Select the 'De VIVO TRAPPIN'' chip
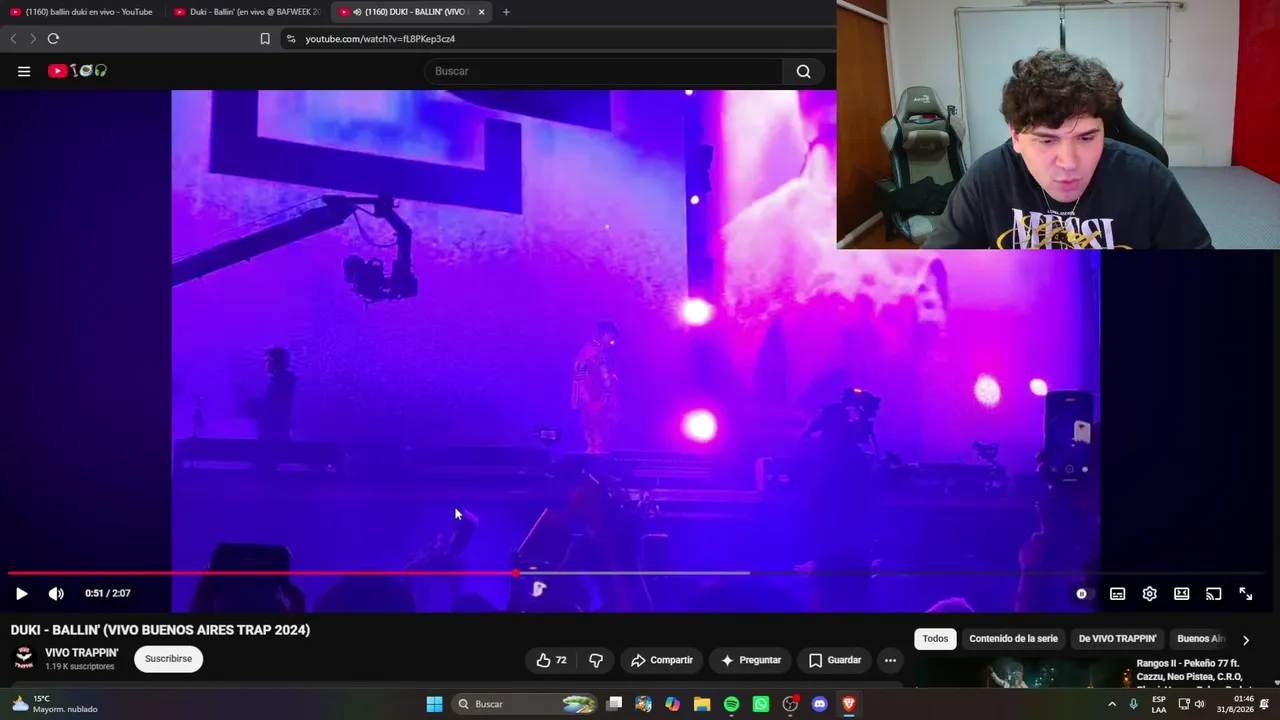This screenshot has width=1280, height=720. 1117,639
